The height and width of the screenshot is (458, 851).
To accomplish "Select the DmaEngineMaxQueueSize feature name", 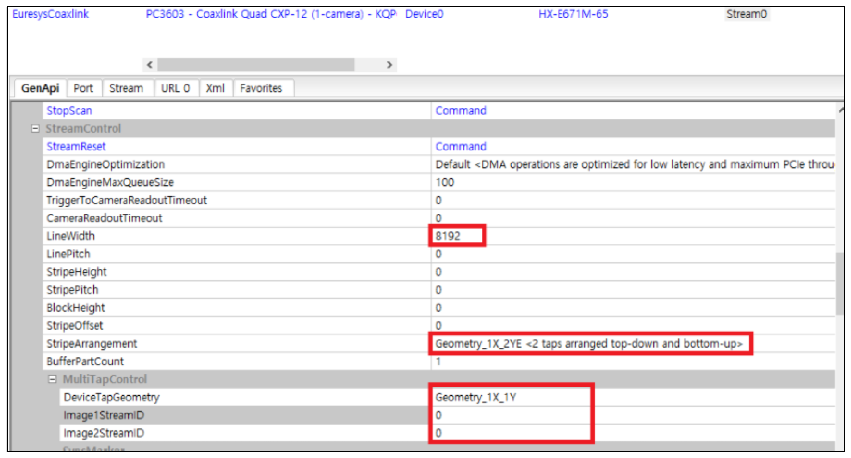I will pos(110,182).
